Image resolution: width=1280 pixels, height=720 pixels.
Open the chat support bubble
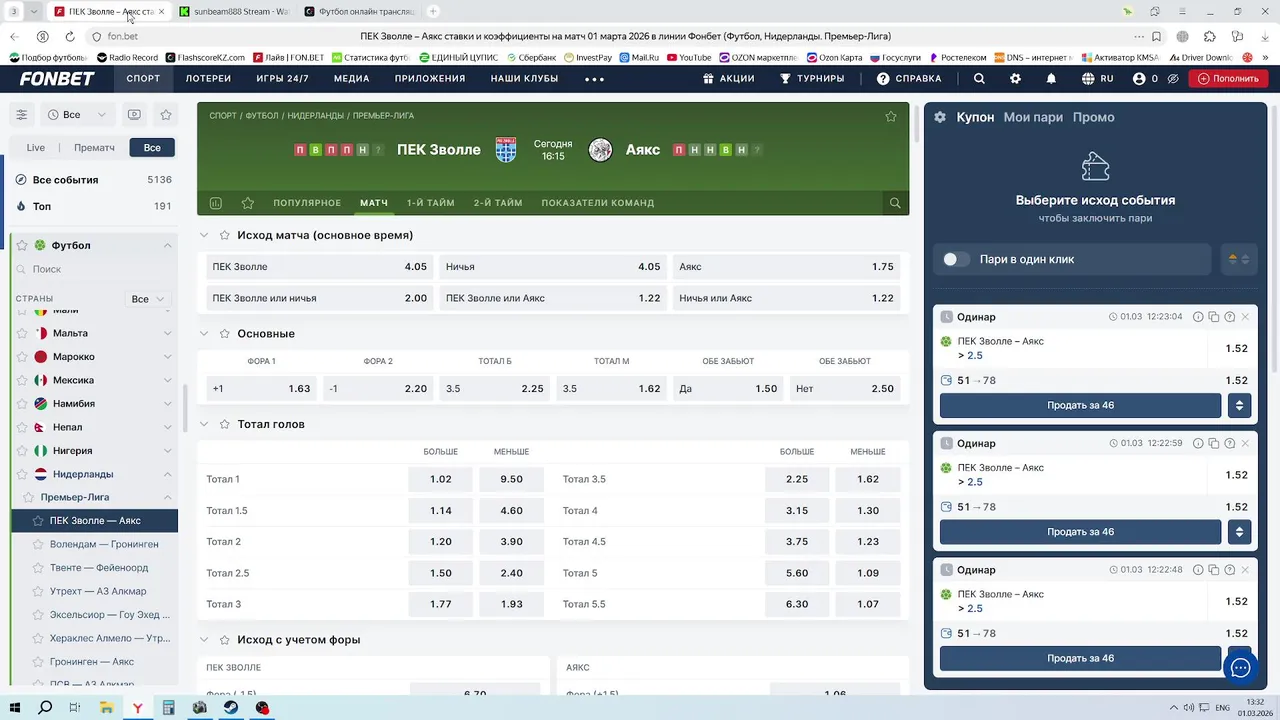[x=1241, y=668]
